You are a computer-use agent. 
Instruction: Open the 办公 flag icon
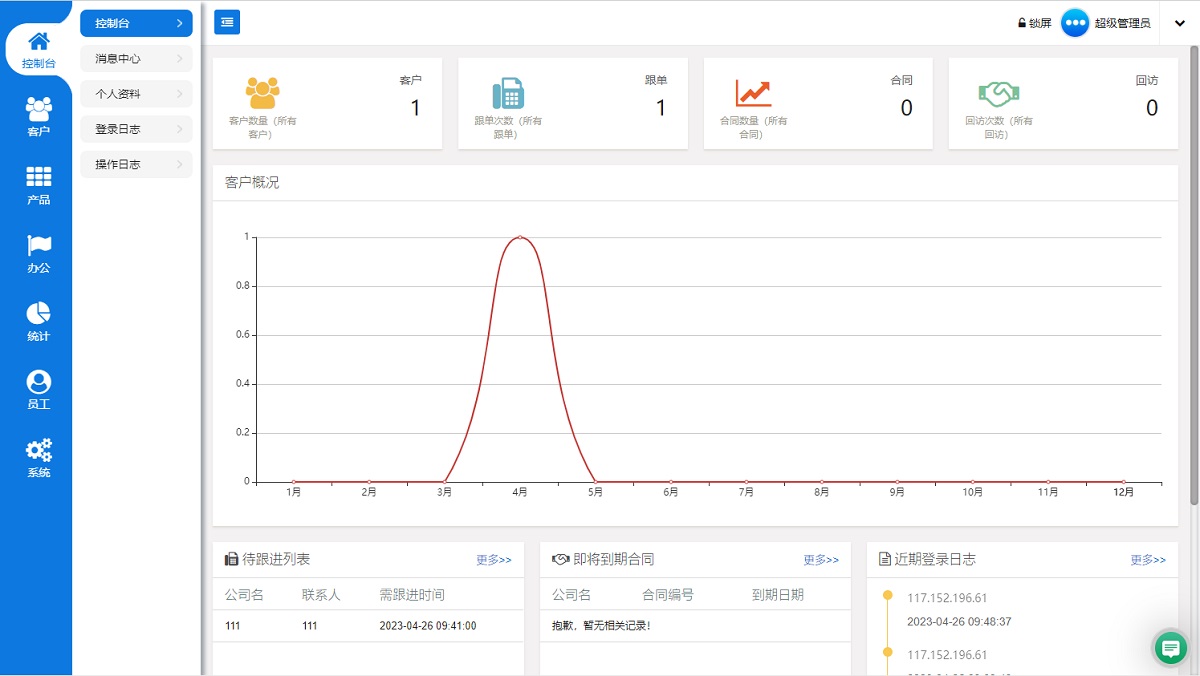(38, 254)
